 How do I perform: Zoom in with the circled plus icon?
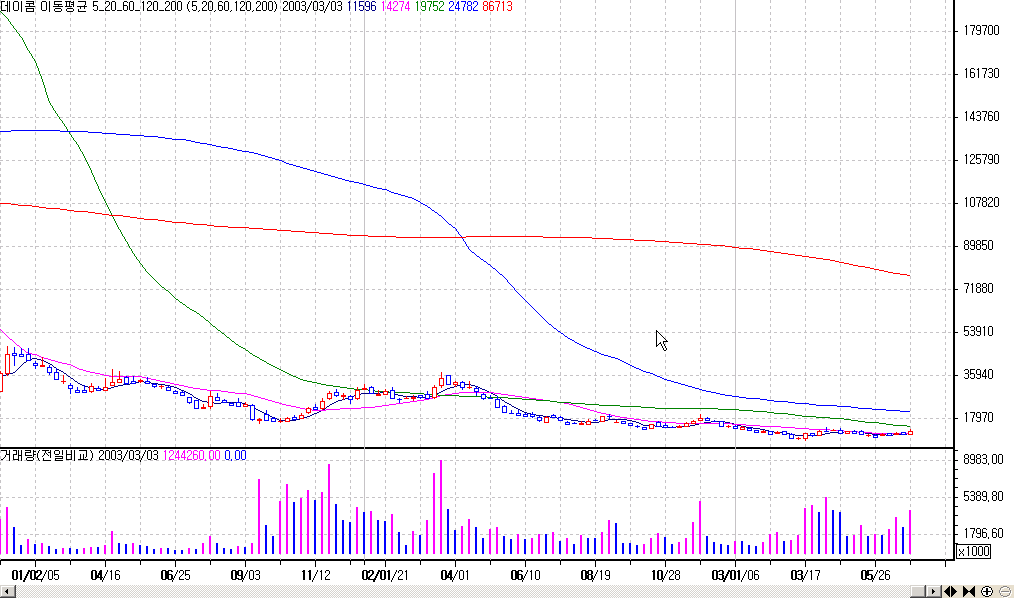pyautogui.click(x=988, y=590)
